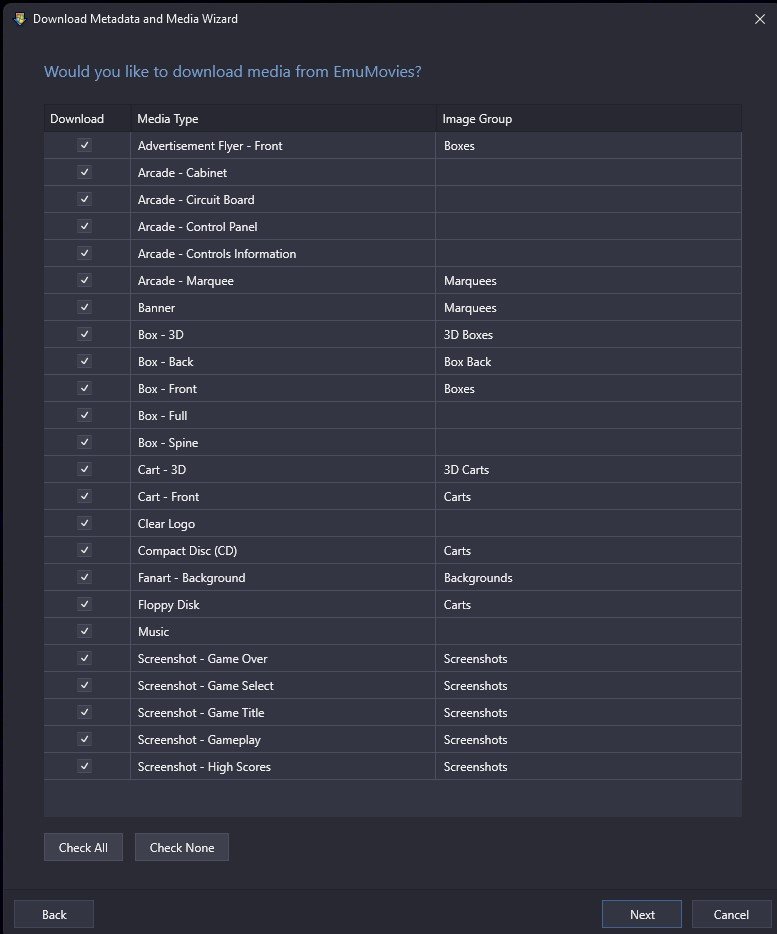This screenshot has width=777, height=934.
Task: Uncheck the Box - 3D checkbox
Action: 85,334
